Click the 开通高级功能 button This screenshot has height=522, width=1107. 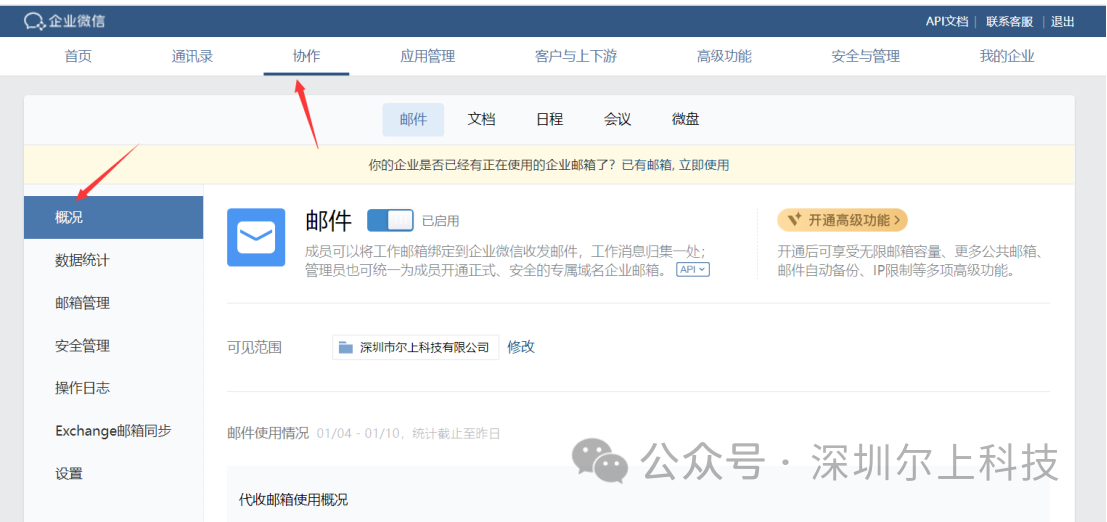[x=842, y=220]
